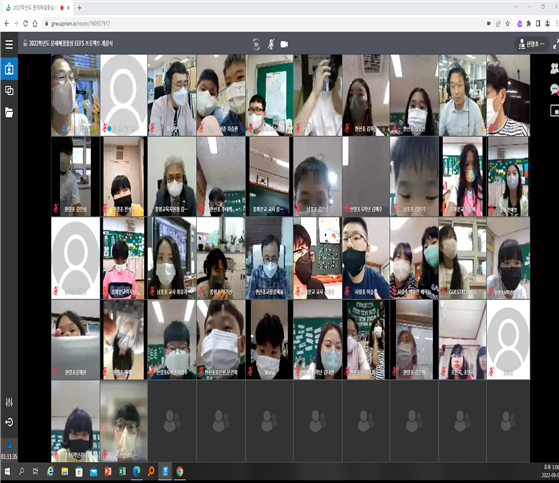Image resolution: width=559 pixels, height=483 pixels.
Task: Open a new browser tab with plus button
Action: pyautogui.click(x=80, y=7)
